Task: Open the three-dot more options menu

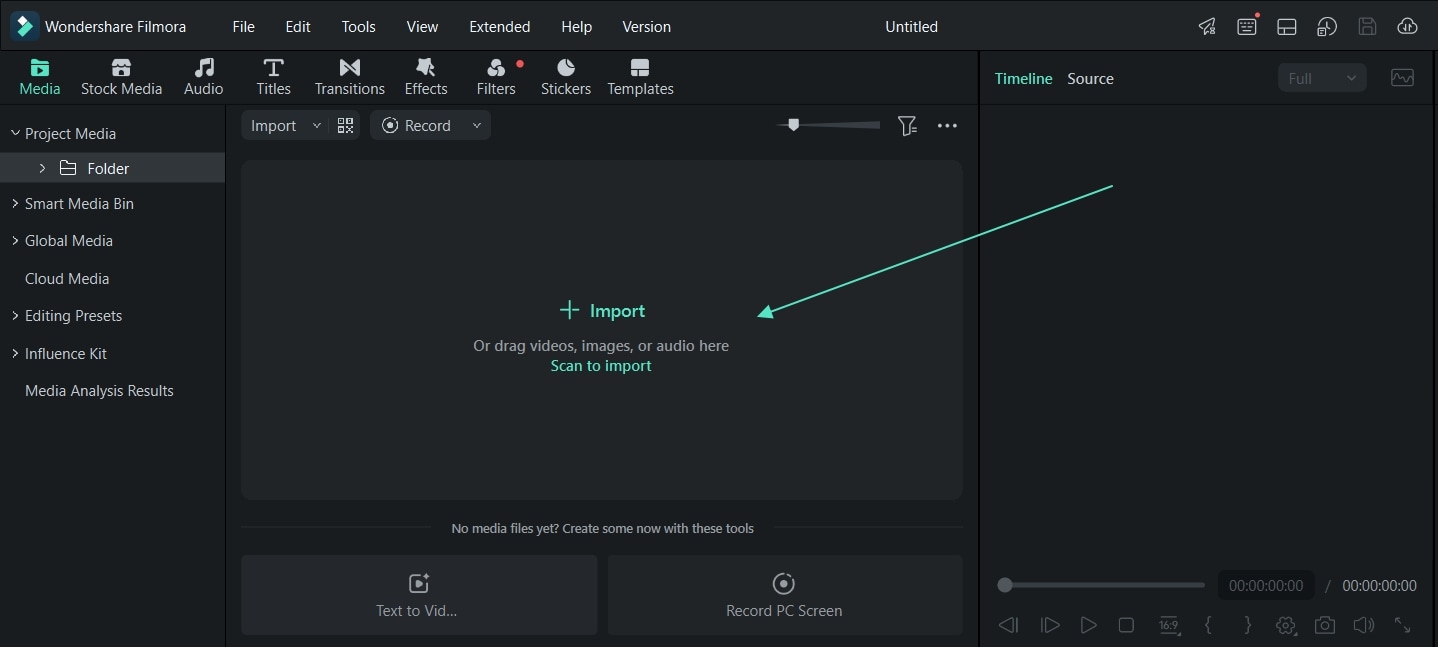Action: pos(947,125)
